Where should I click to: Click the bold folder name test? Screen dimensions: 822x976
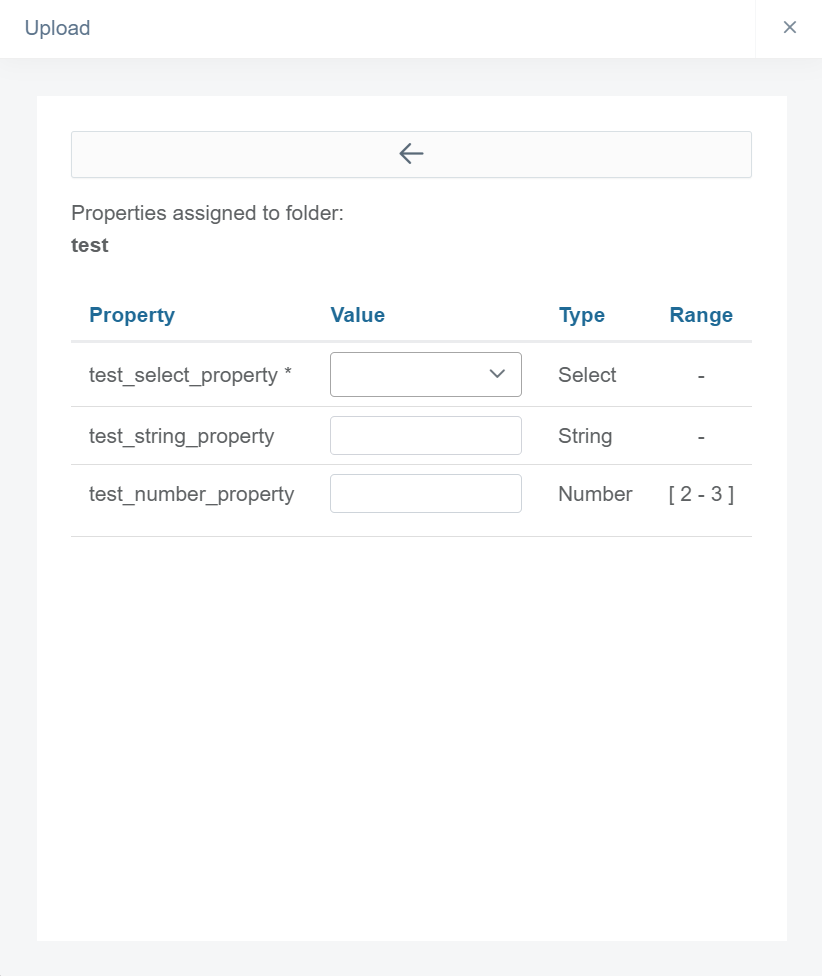coord(90,245)
